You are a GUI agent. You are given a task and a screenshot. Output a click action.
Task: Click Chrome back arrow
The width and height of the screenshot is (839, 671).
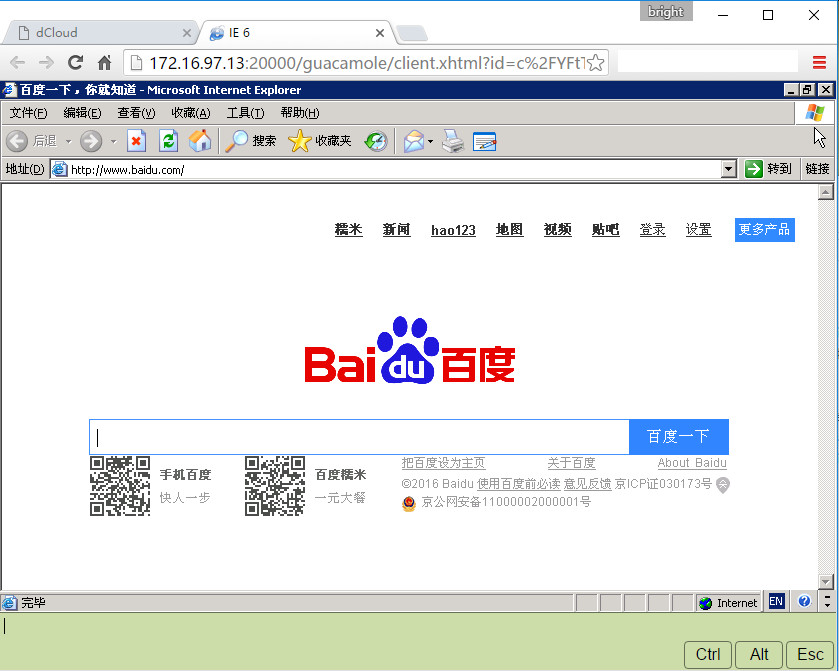pyautogui.click(x=17, y=63)
